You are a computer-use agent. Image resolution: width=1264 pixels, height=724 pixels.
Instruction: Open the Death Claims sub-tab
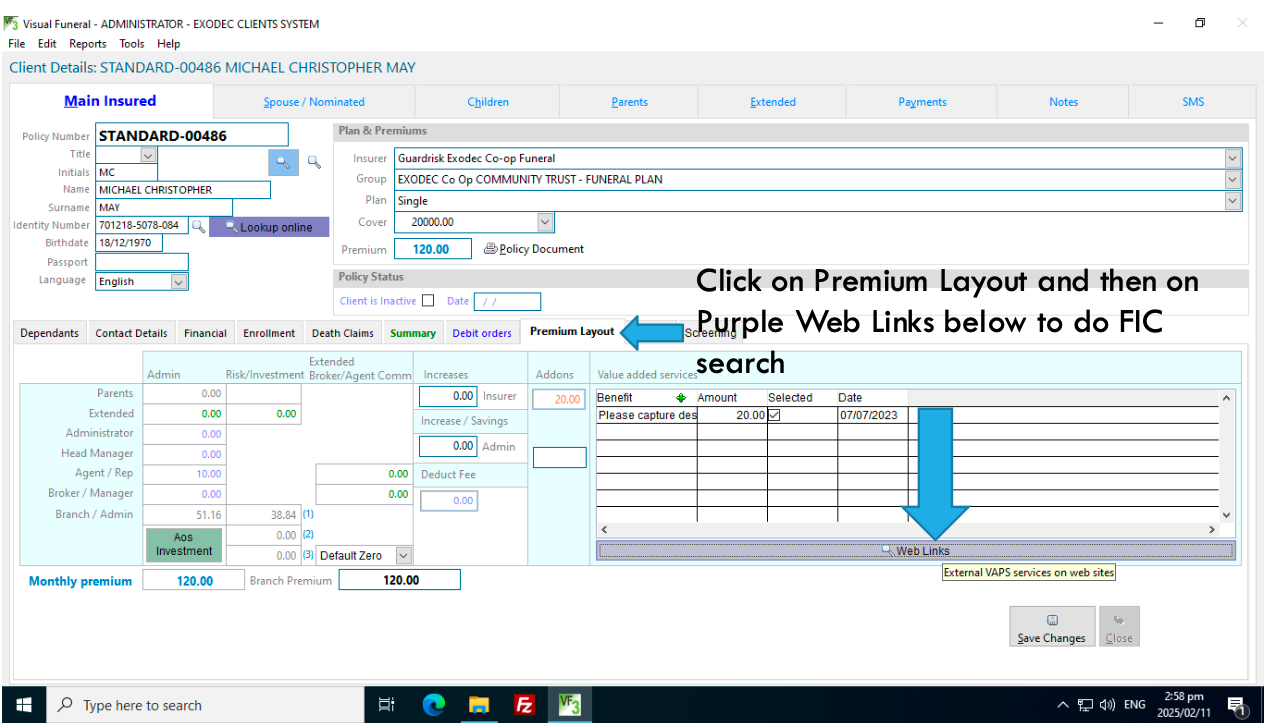pyautogui.click(x=343, y=333)
